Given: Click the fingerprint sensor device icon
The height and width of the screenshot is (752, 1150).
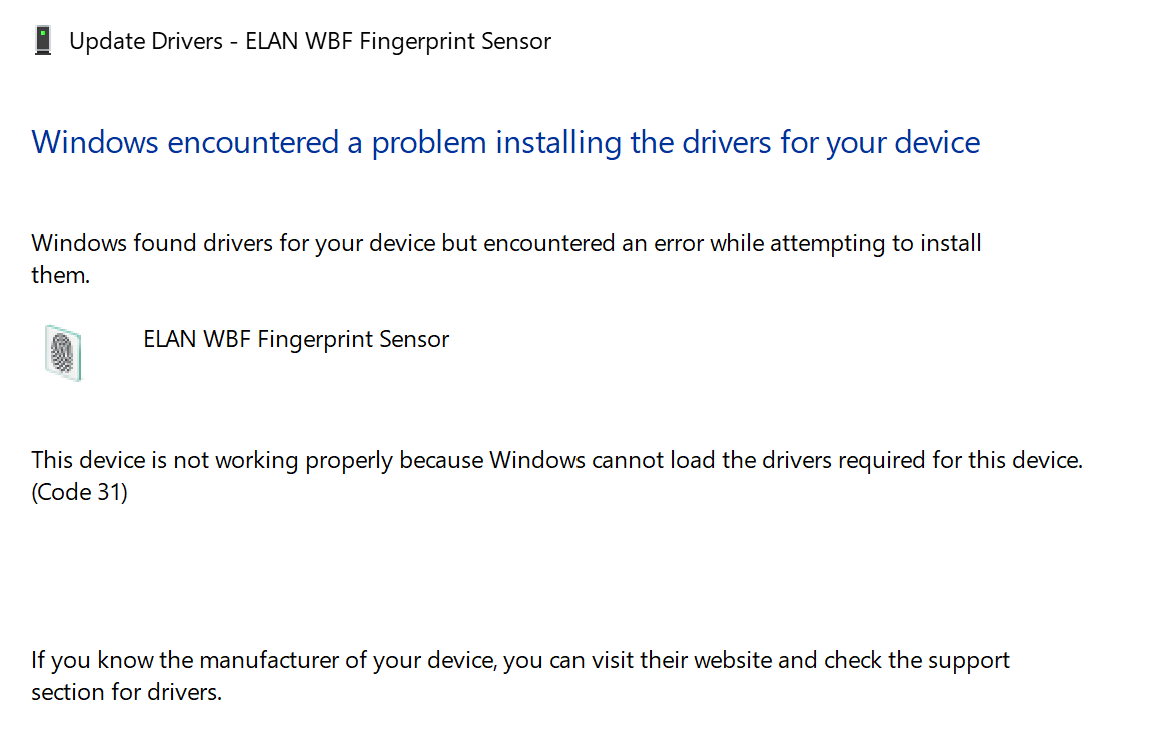Looking at the screenshot, I should coord(63,352).
